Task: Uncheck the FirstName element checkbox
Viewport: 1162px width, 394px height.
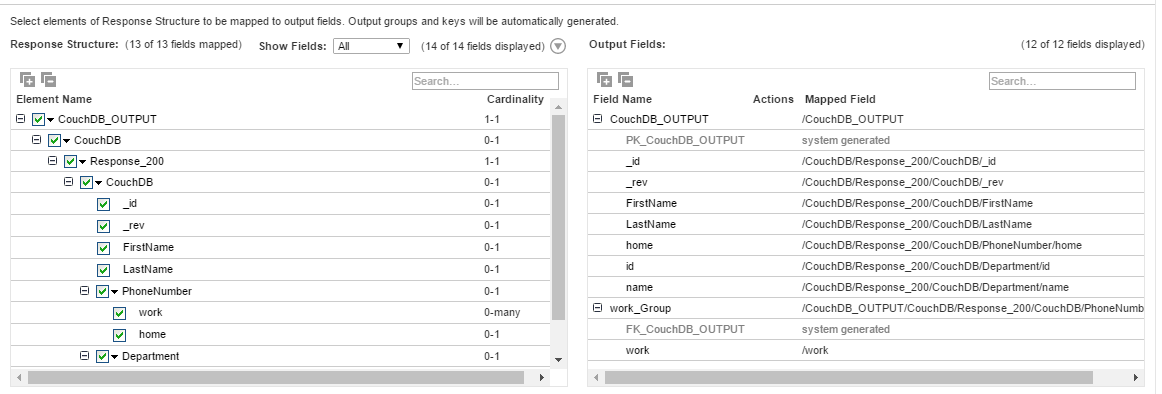Action: (103, 248)
